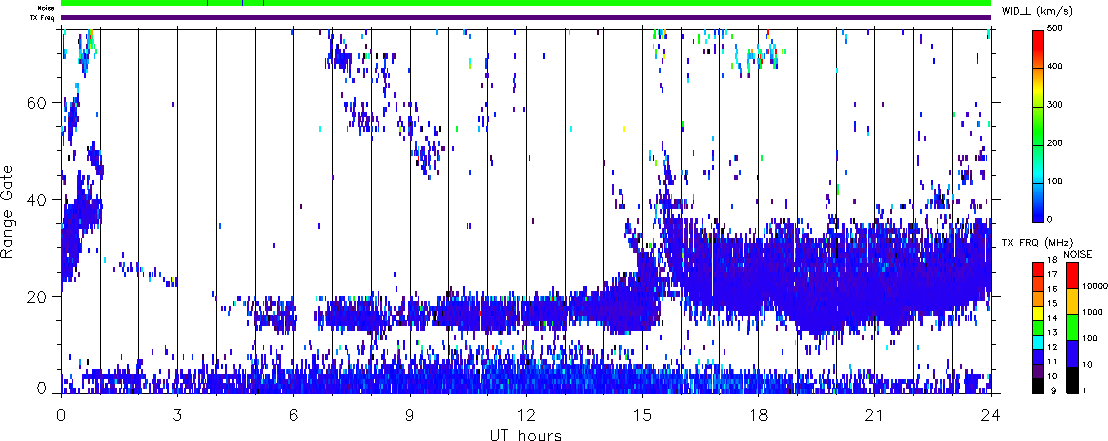Click the '18' label on TX FRQ colorbar

coord(1052,260)
